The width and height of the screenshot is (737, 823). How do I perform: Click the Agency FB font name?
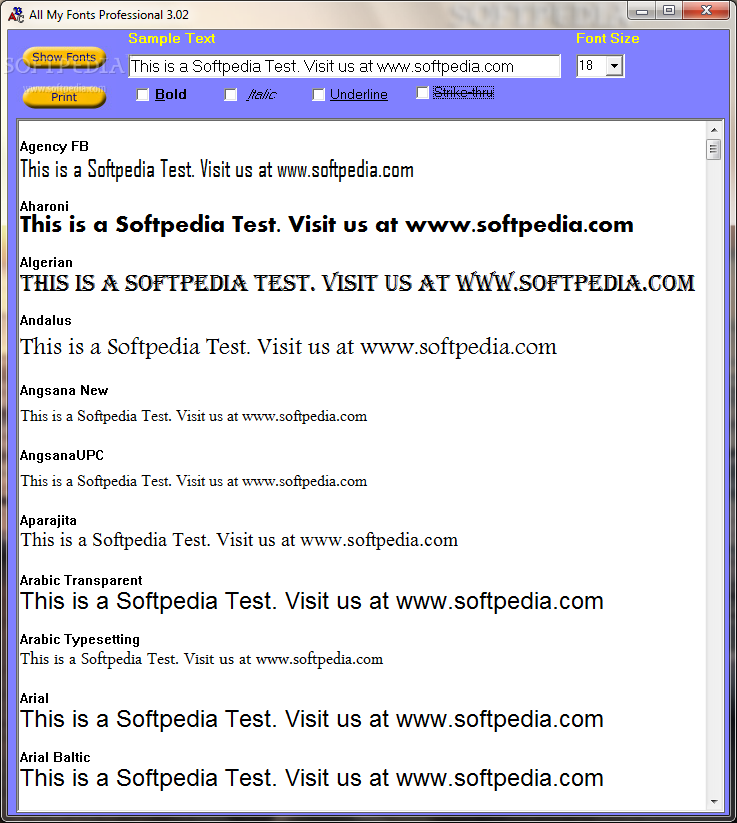click(x=54, y=146)
